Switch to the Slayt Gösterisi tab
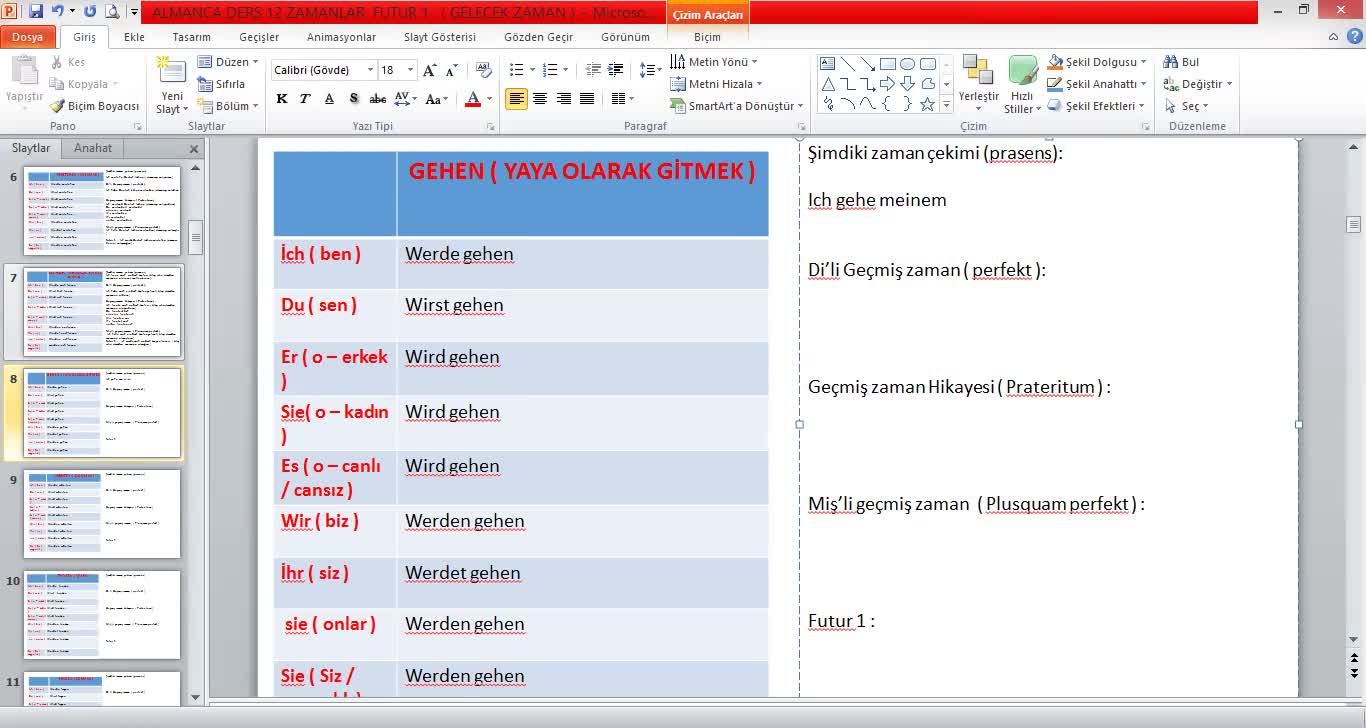The width and height of the screenshot is (1366, 728). (x=439, y=37)
